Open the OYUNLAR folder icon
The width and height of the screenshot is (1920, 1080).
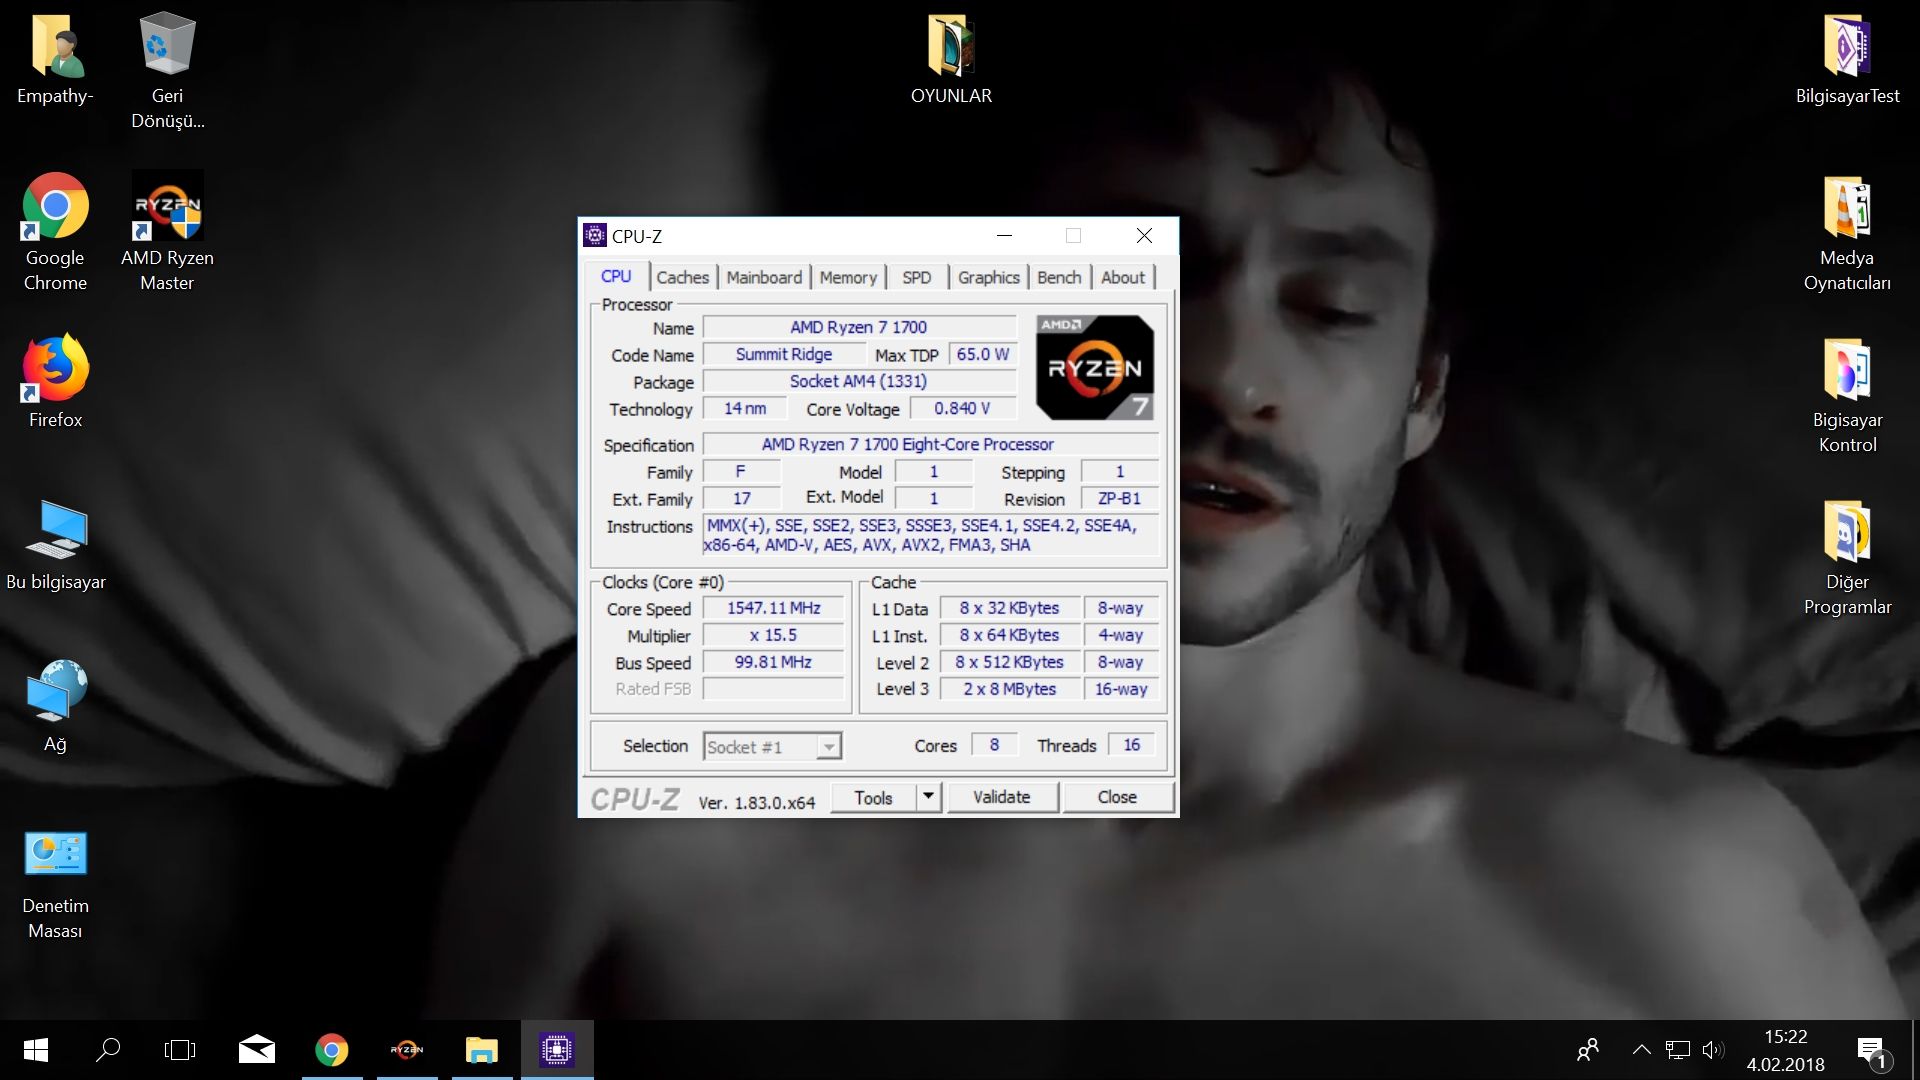tap(950, 45)
